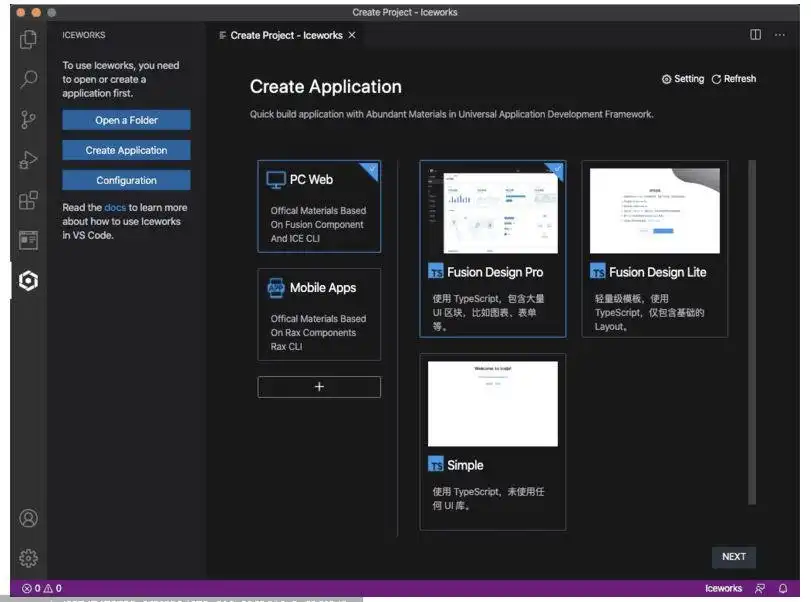Click the template list vertical scrollbar
The height and width of the screenshot is (602, 811).
point(752,332)
